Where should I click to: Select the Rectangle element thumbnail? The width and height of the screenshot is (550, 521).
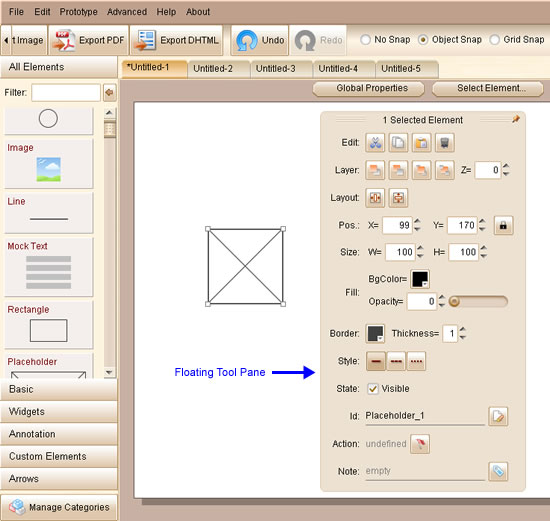(48, 325)
